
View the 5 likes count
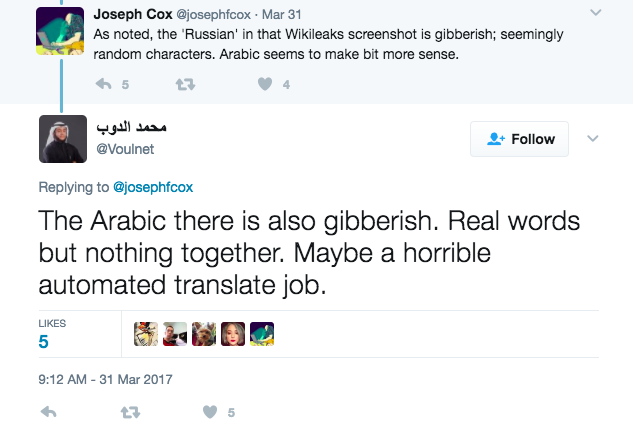pos(45,340)
